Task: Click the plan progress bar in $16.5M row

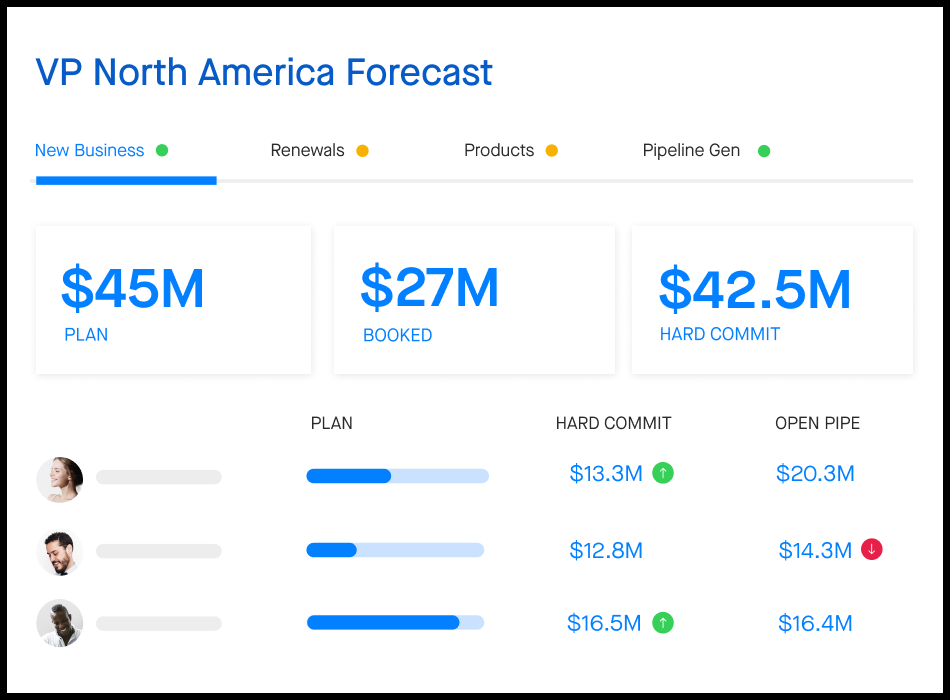Action: pos(395,622)
